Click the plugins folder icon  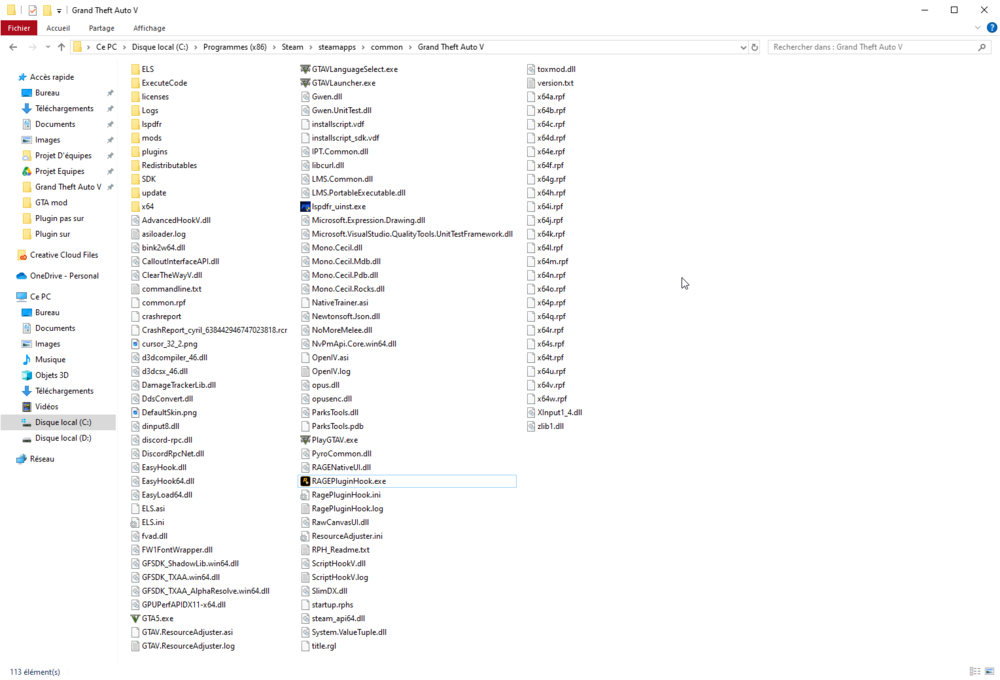[135, 152]
